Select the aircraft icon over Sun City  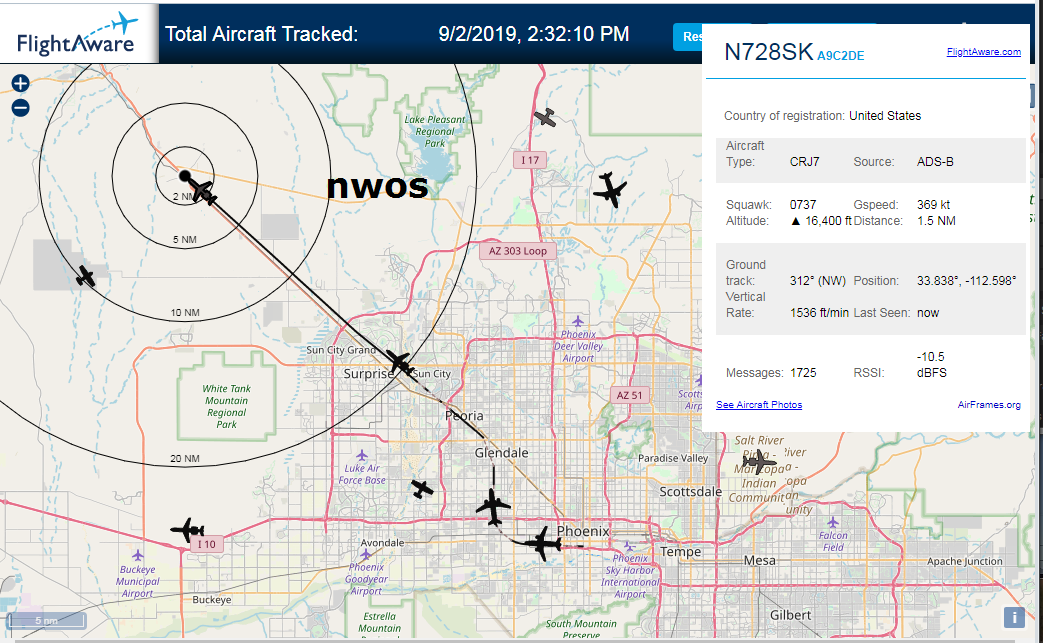click(401, 363)
